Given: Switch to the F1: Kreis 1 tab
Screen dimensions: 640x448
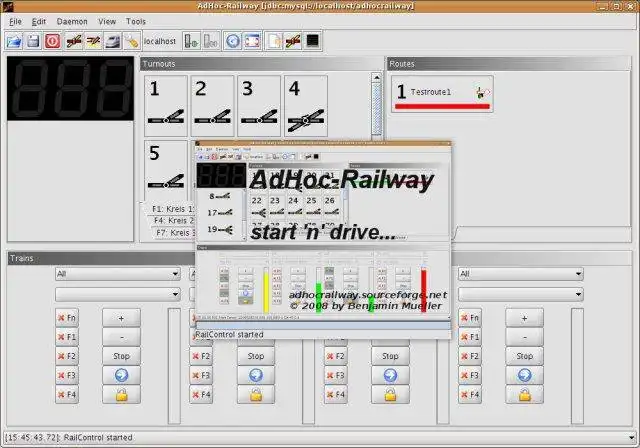Looking at the screenshot, I should (x=171, y=209).
